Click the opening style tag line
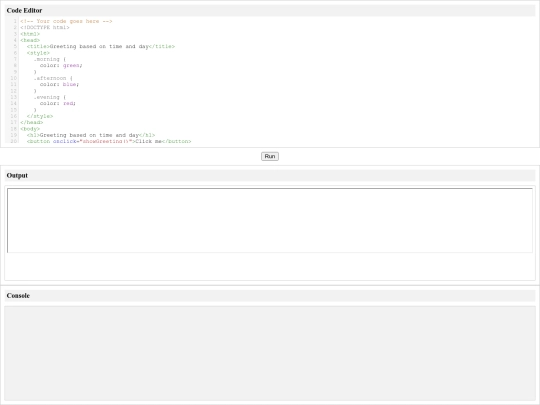The width and height of the screenshot is (540, 405). point(38,53)
